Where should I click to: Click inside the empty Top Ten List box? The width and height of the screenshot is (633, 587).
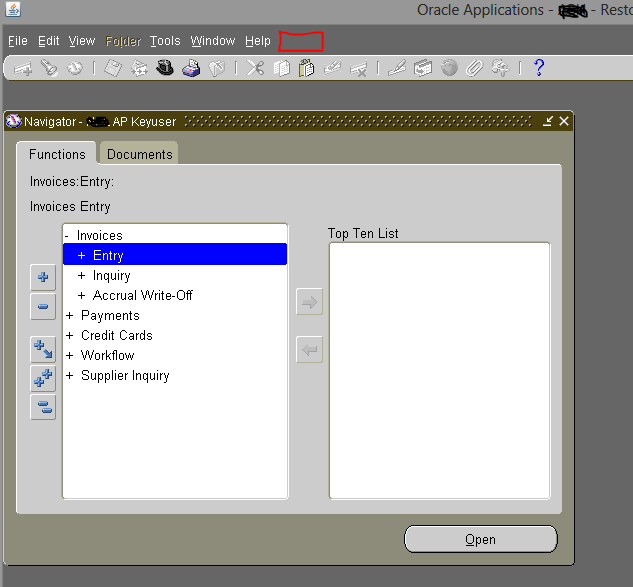click(x=439, y=371)
